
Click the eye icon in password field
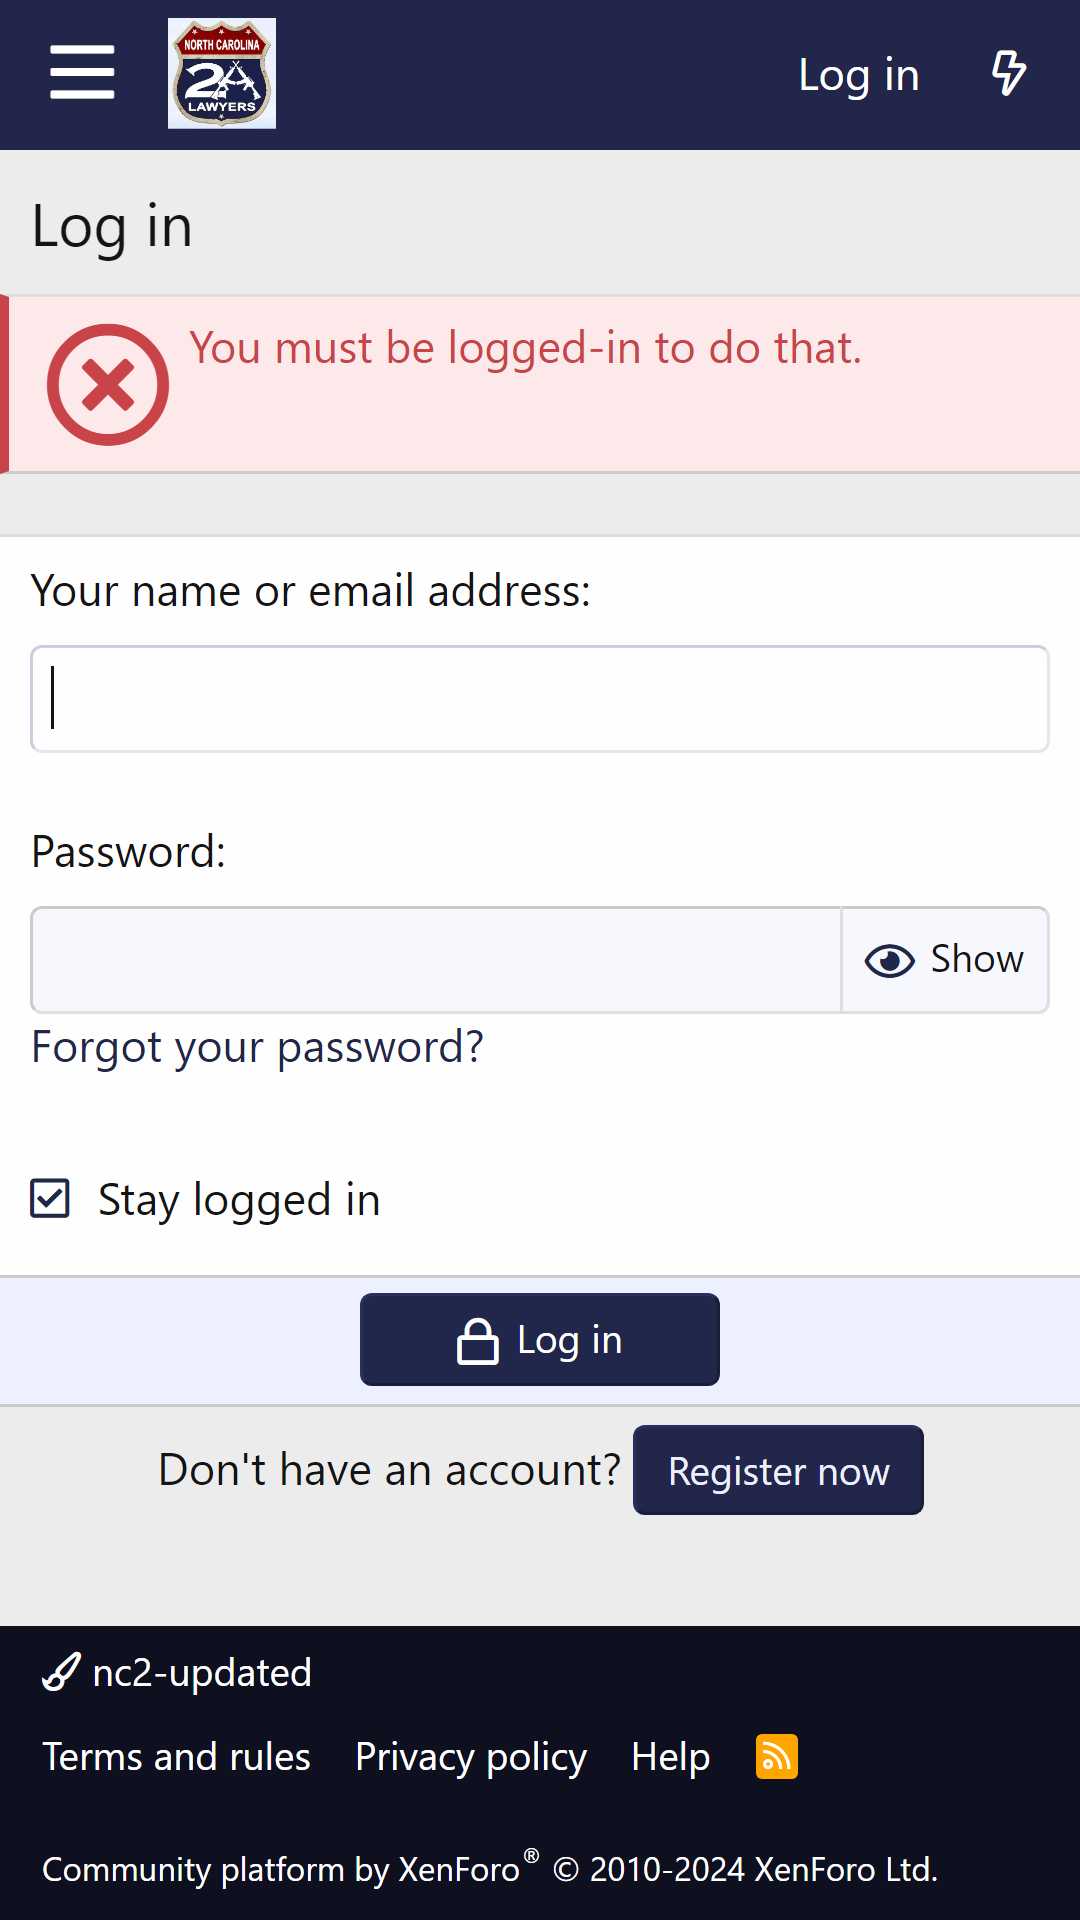(x=889, y=960)
